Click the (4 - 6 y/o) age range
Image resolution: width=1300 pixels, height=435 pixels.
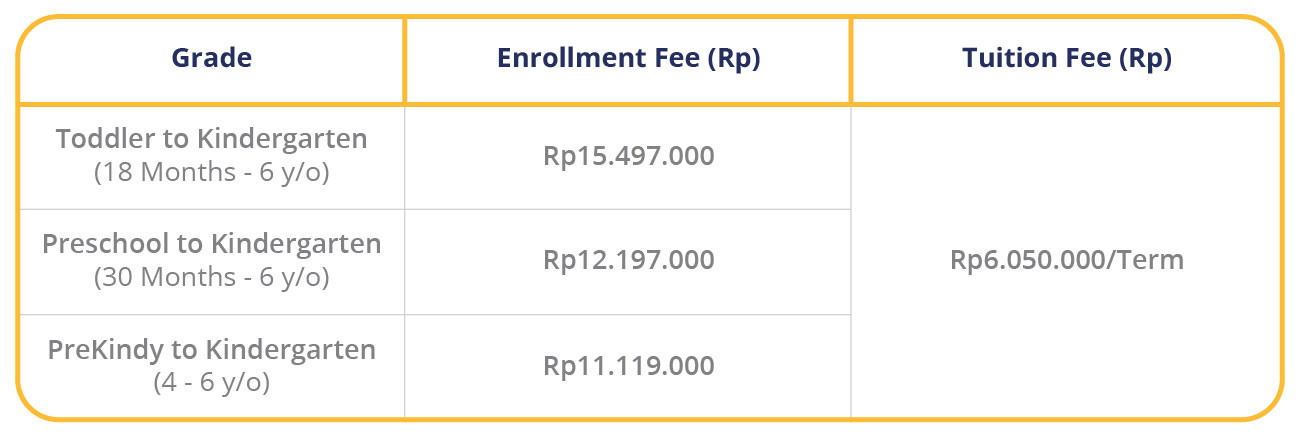click(x=211, y=382)
